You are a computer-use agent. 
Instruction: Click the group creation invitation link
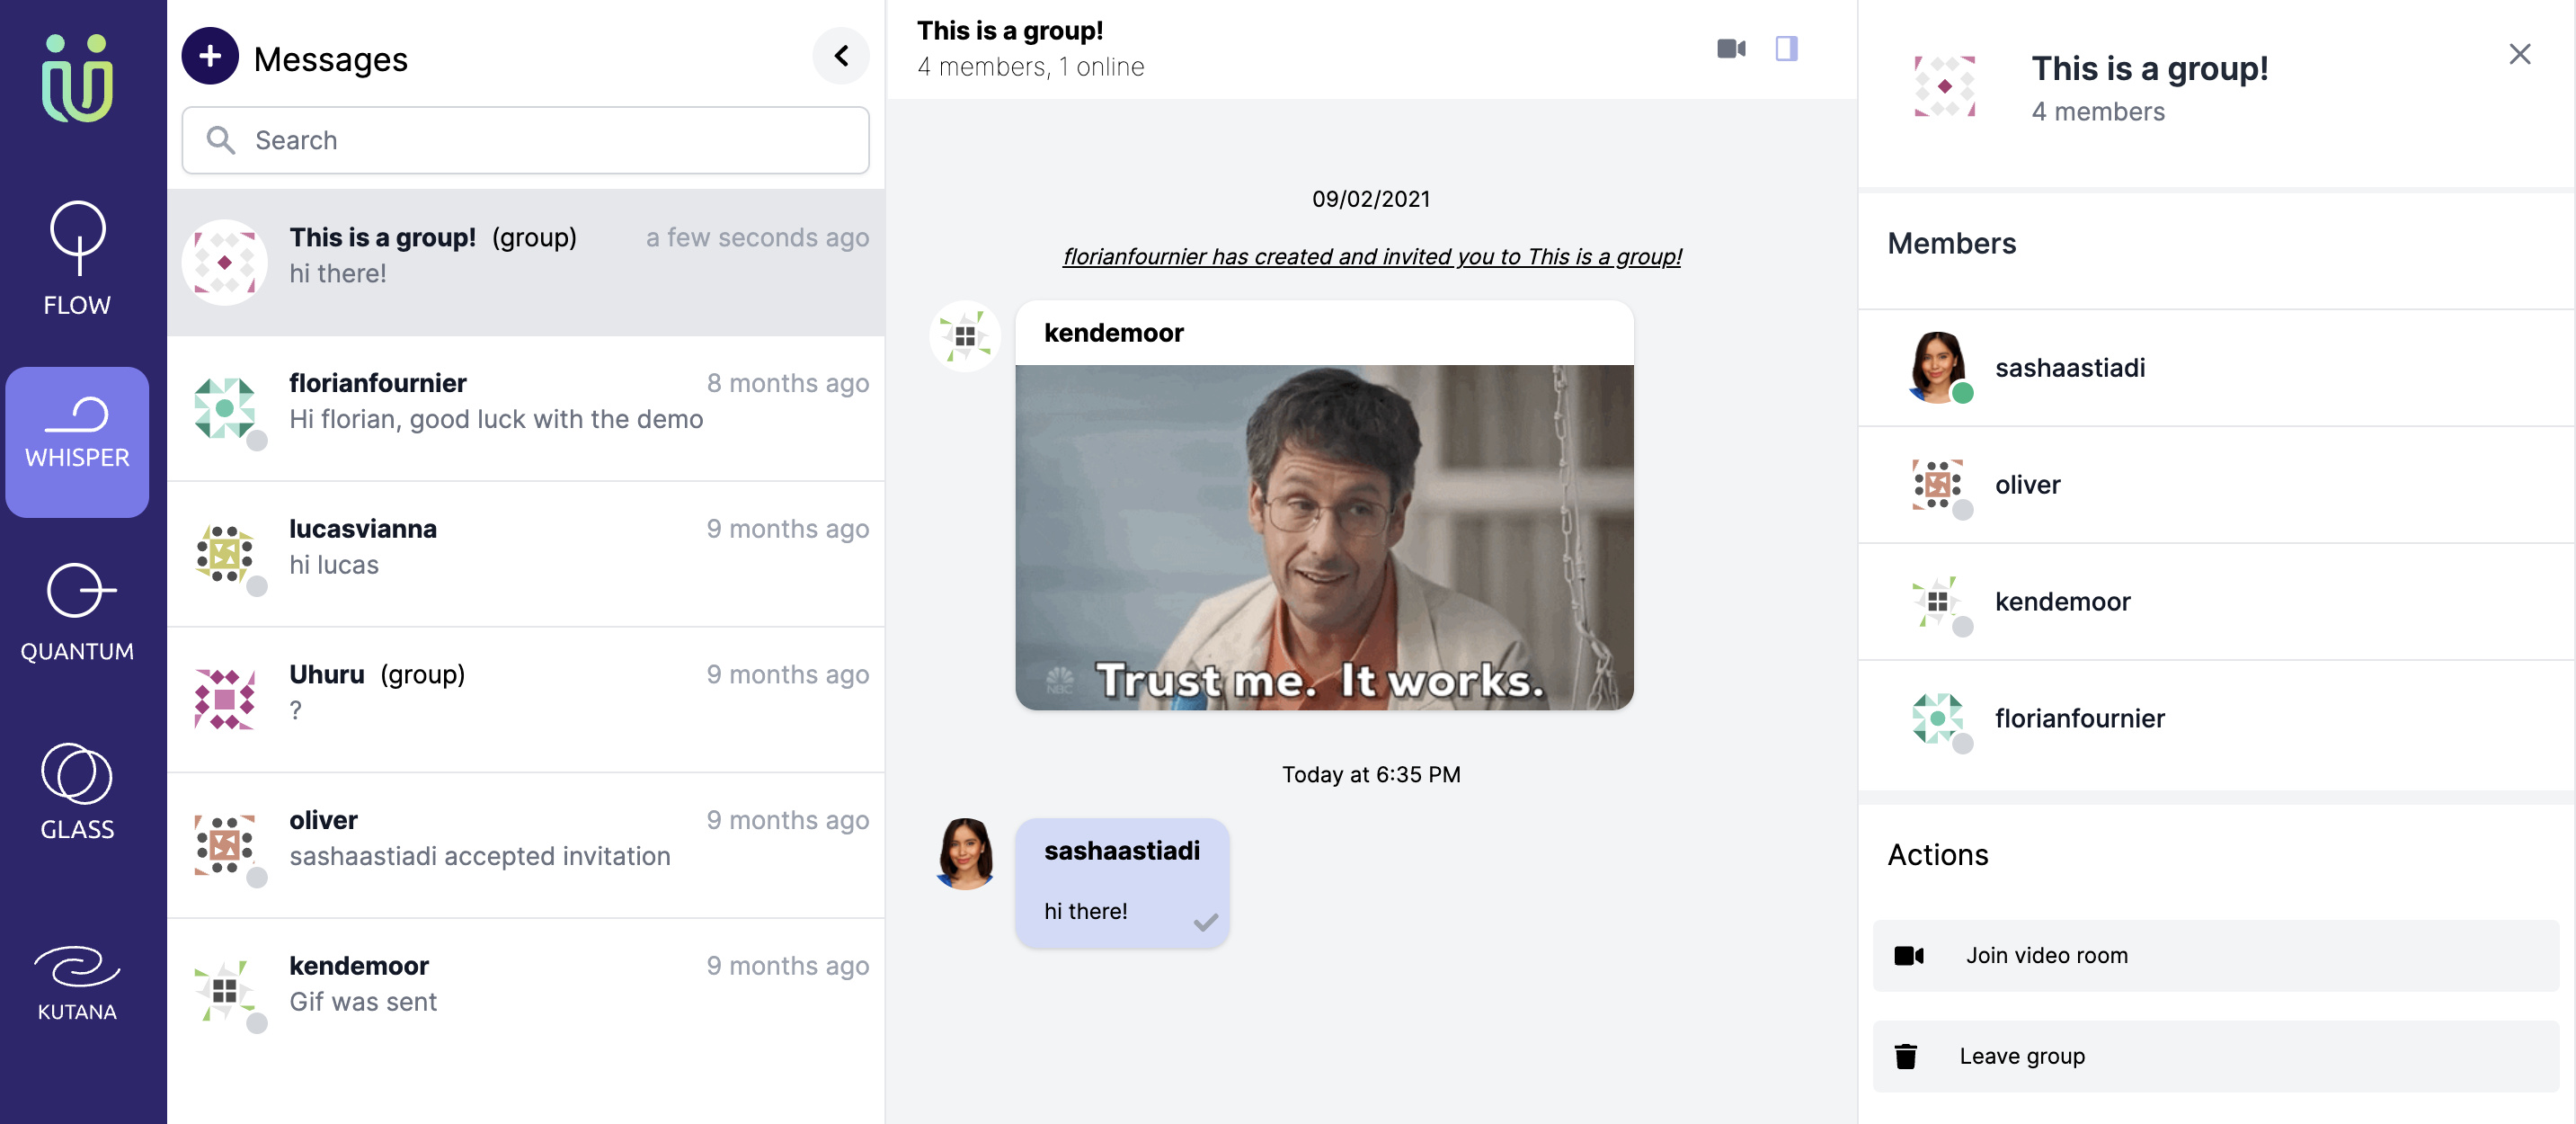tap(1371, 256)
